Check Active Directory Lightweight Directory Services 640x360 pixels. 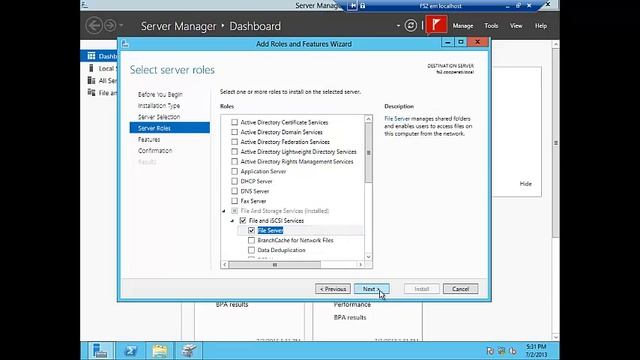click(234, 151)
